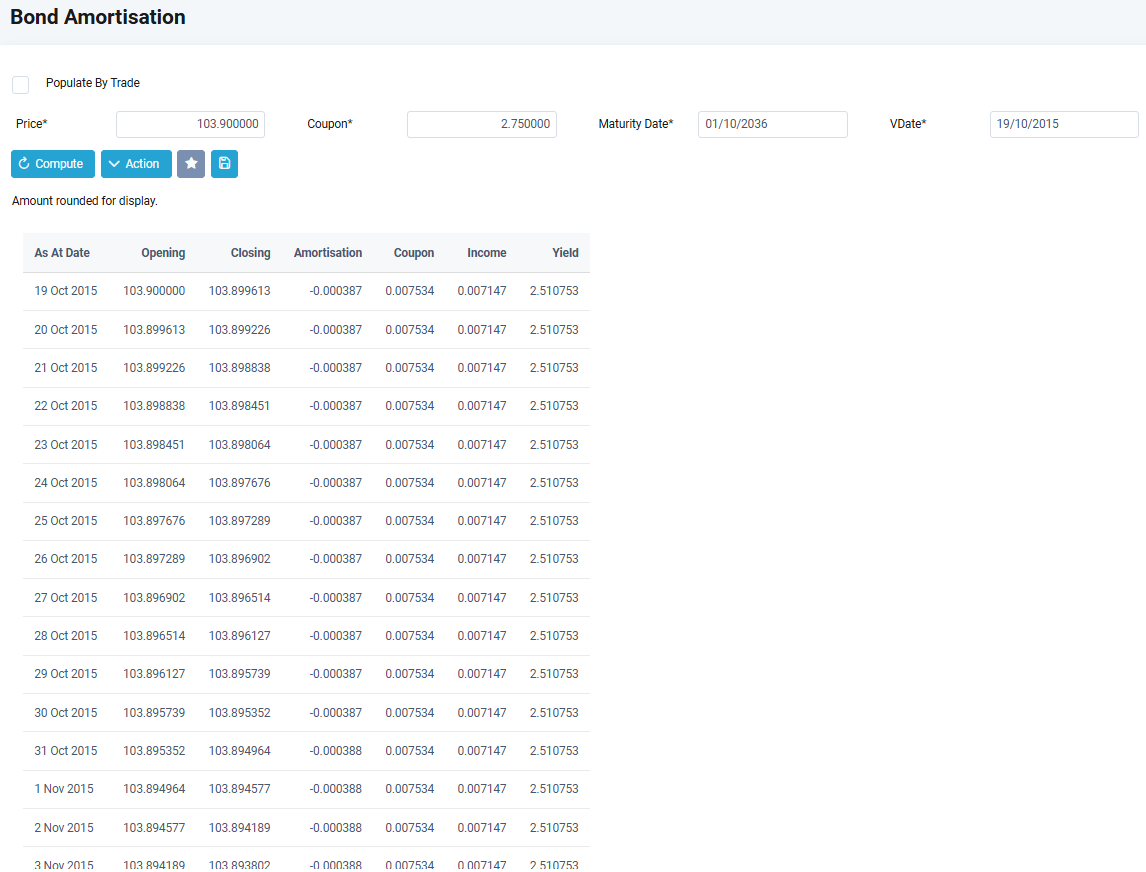Click the Yield column header
The height and width of the screenshot is (872, 1146).
pos(565,253)
